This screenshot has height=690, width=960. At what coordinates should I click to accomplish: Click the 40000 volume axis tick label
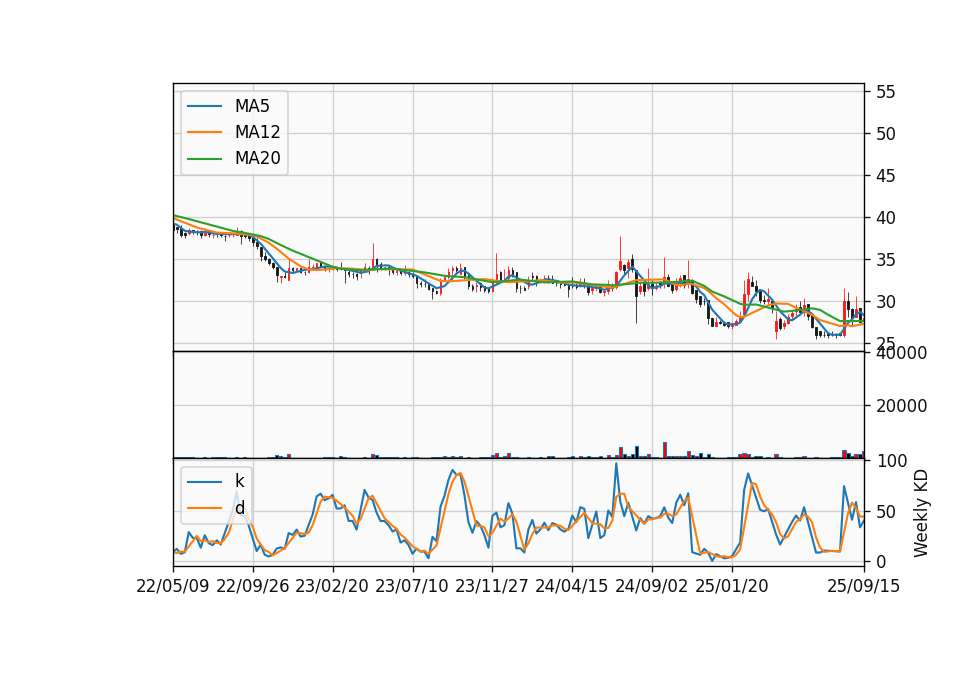point(901,353)
